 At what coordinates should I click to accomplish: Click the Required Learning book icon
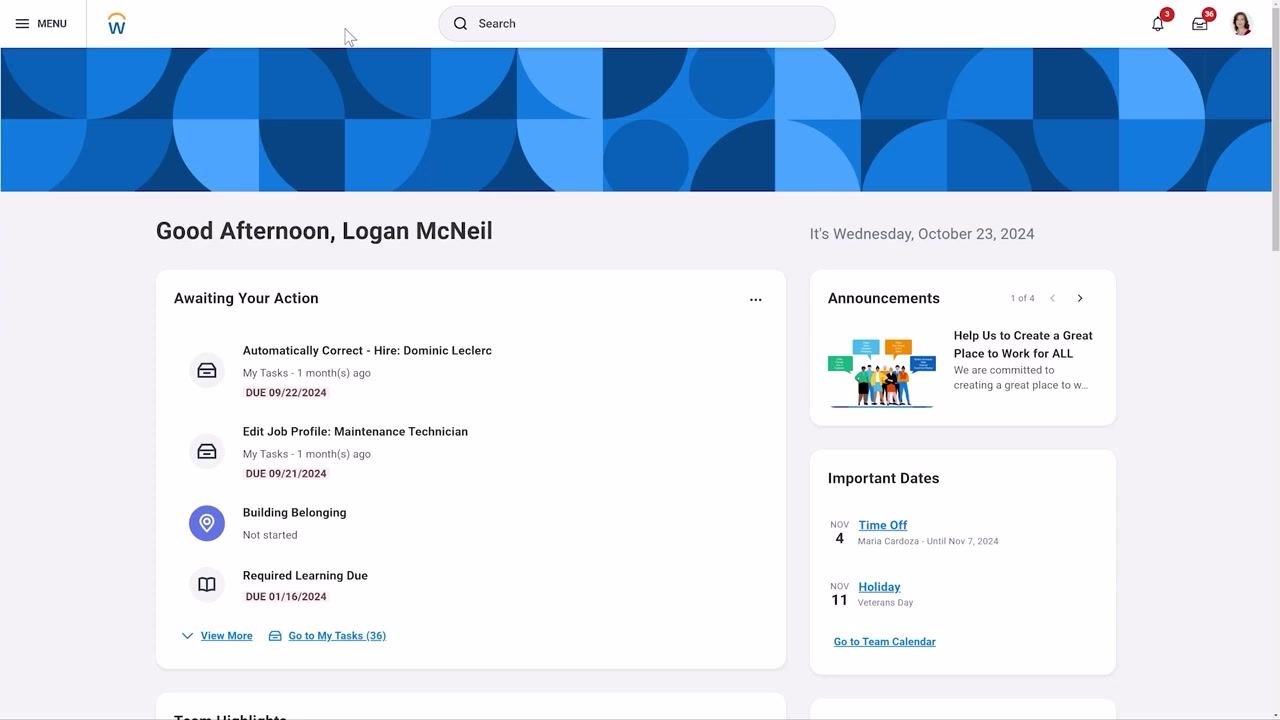[x=207, y=585]
